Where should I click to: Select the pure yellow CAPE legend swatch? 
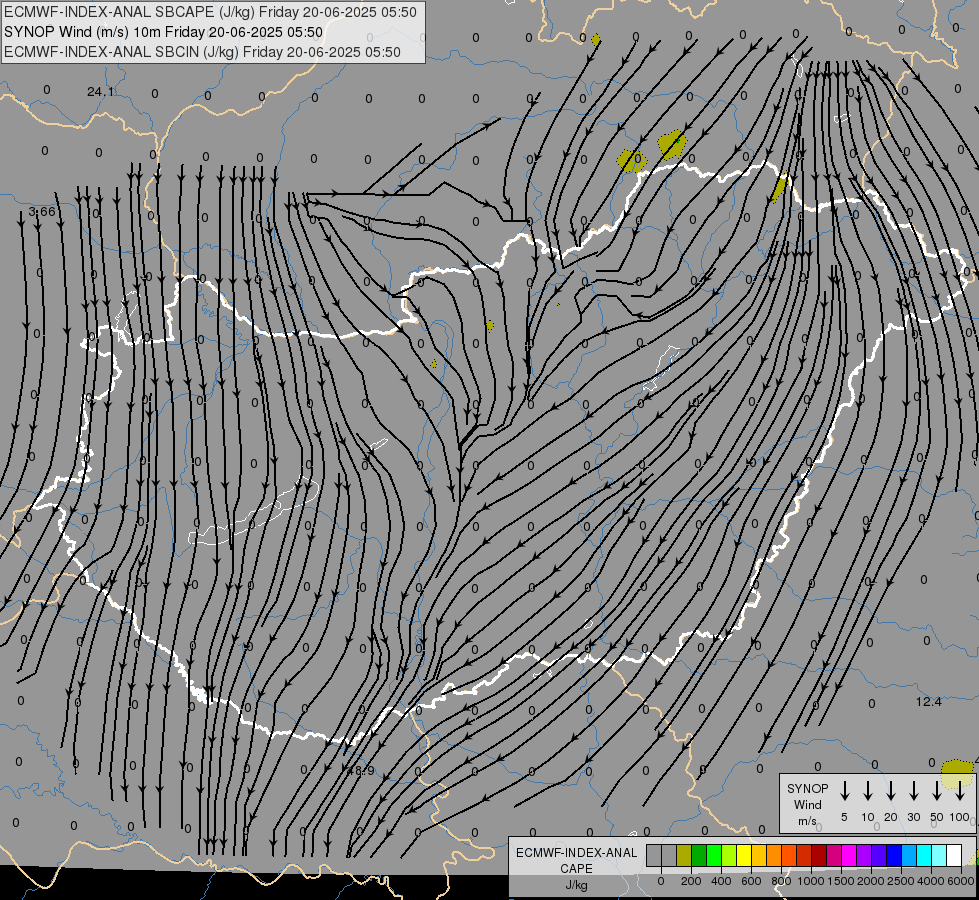coord(744,855)
